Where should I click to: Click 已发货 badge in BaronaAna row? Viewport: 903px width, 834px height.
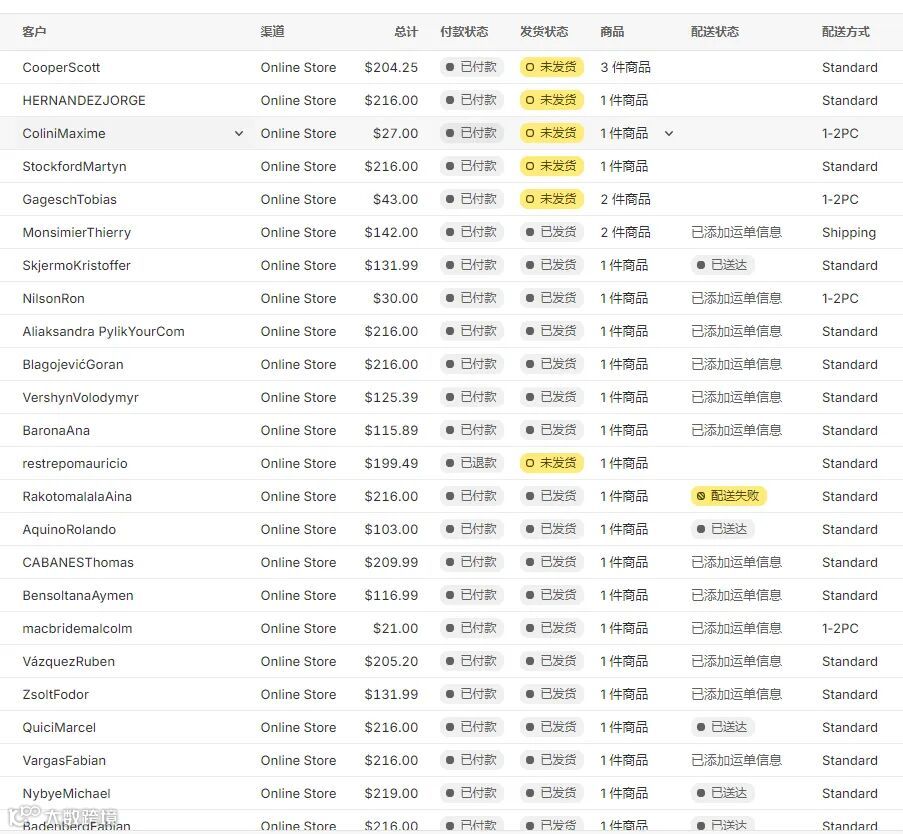552,430
